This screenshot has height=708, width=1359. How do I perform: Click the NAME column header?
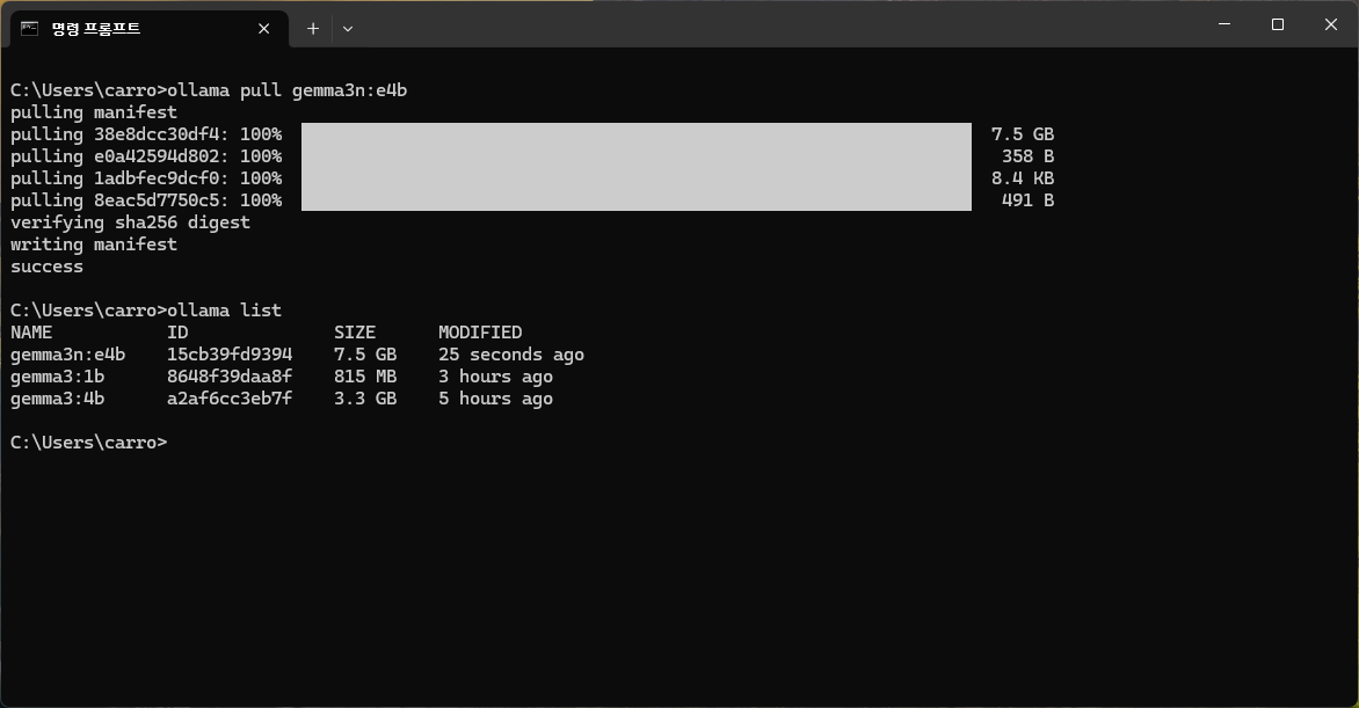(x=31, y=332)
